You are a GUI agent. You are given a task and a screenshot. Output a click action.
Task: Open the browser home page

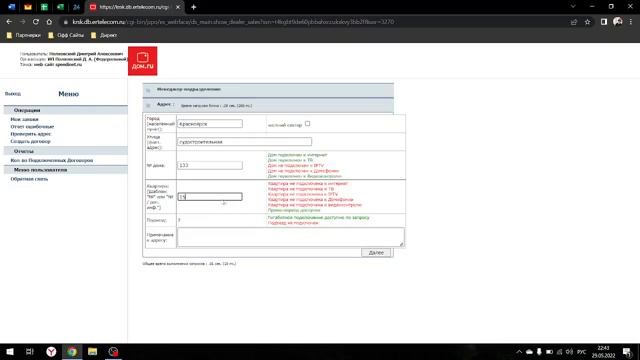tap(49, 22)
